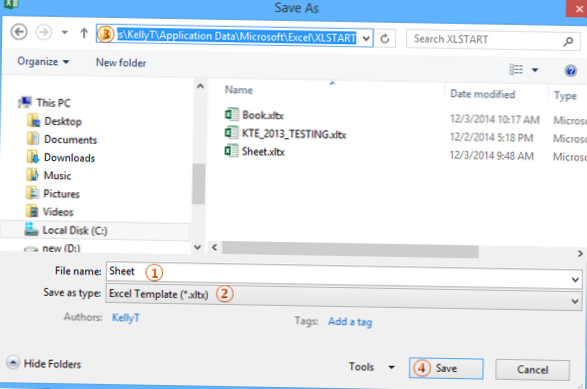Viewport: 587px width, 389px height.
Task: Create a New folder
Action: click(x=121, y=63)
